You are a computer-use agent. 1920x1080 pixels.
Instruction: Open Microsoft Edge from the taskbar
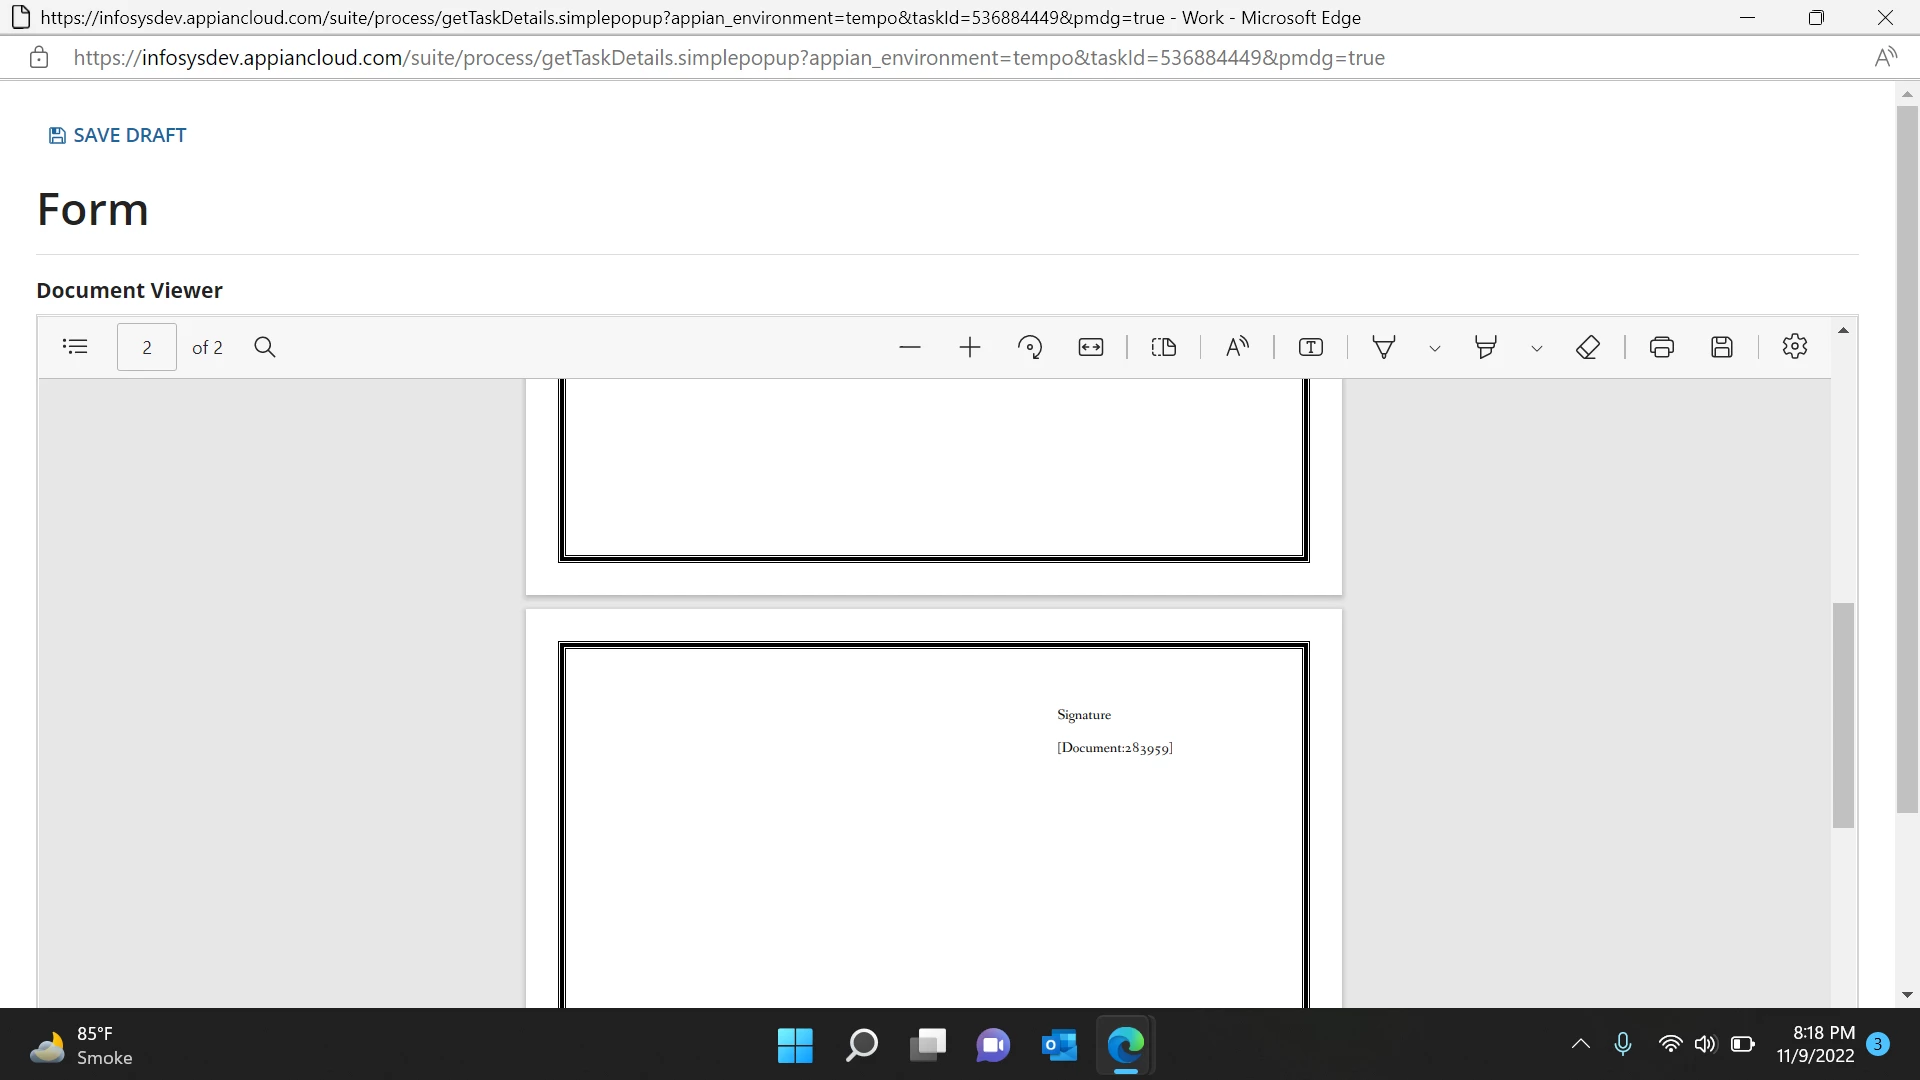tap(1125, 1045)
